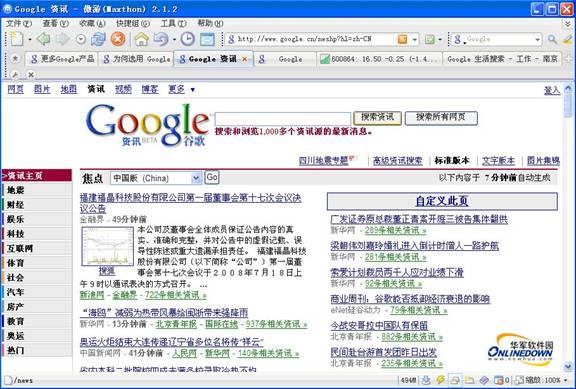The width and height of the screenshot is (576, 389).
Task: Expand the undo dropdown arrow
Action: 174,39
